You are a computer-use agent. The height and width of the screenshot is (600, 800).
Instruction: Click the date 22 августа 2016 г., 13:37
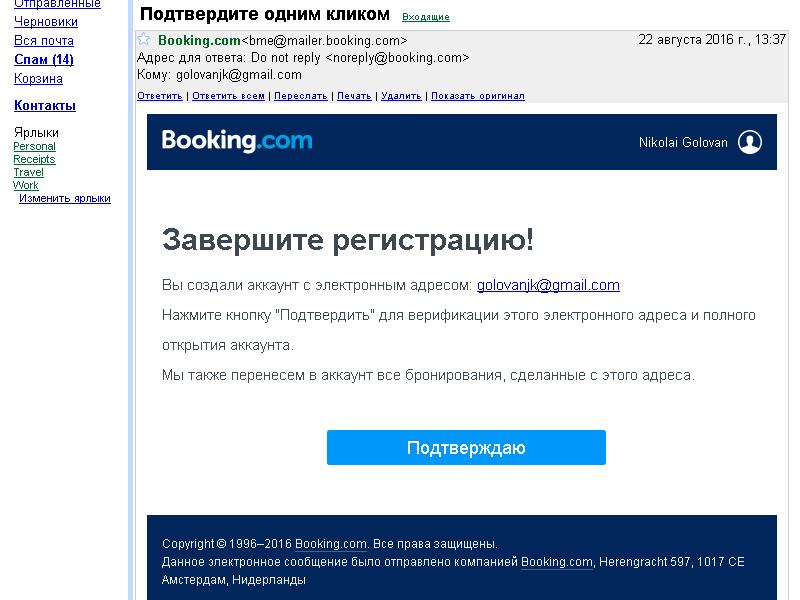[712, 39]
